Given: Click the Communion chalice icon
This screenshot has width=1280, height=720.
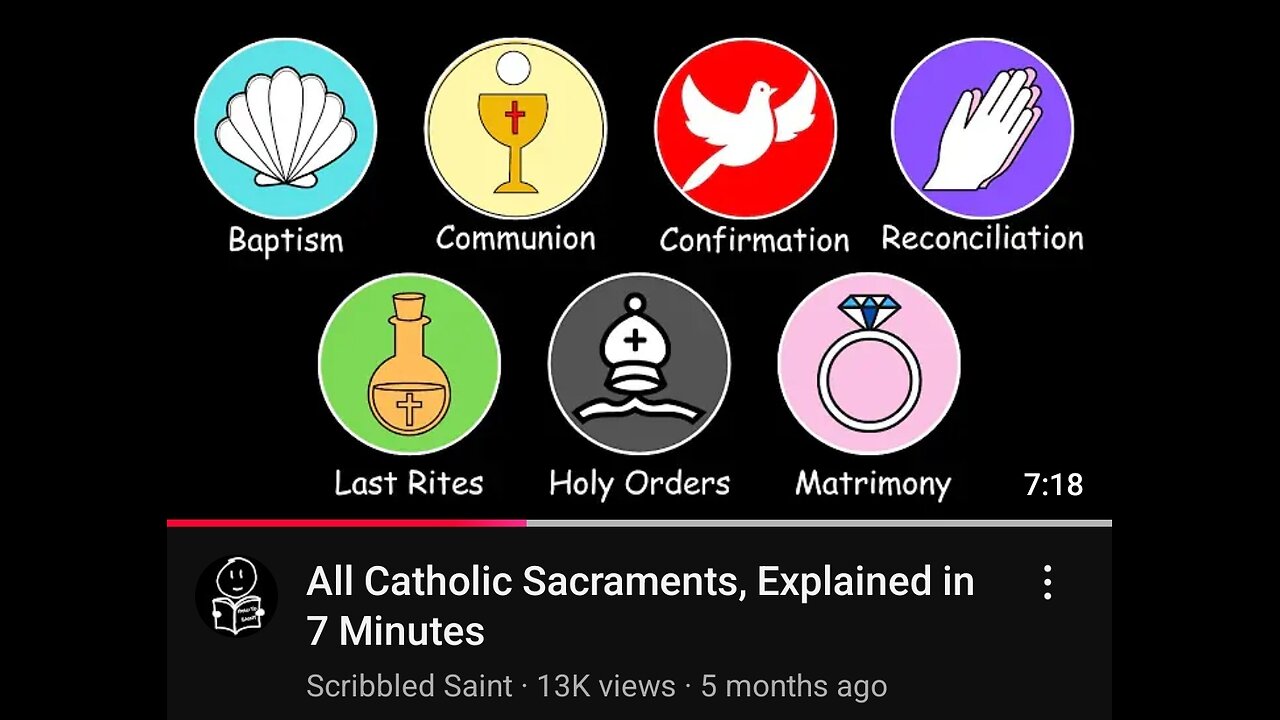Looking at the screenshot, I should [515, 128].
